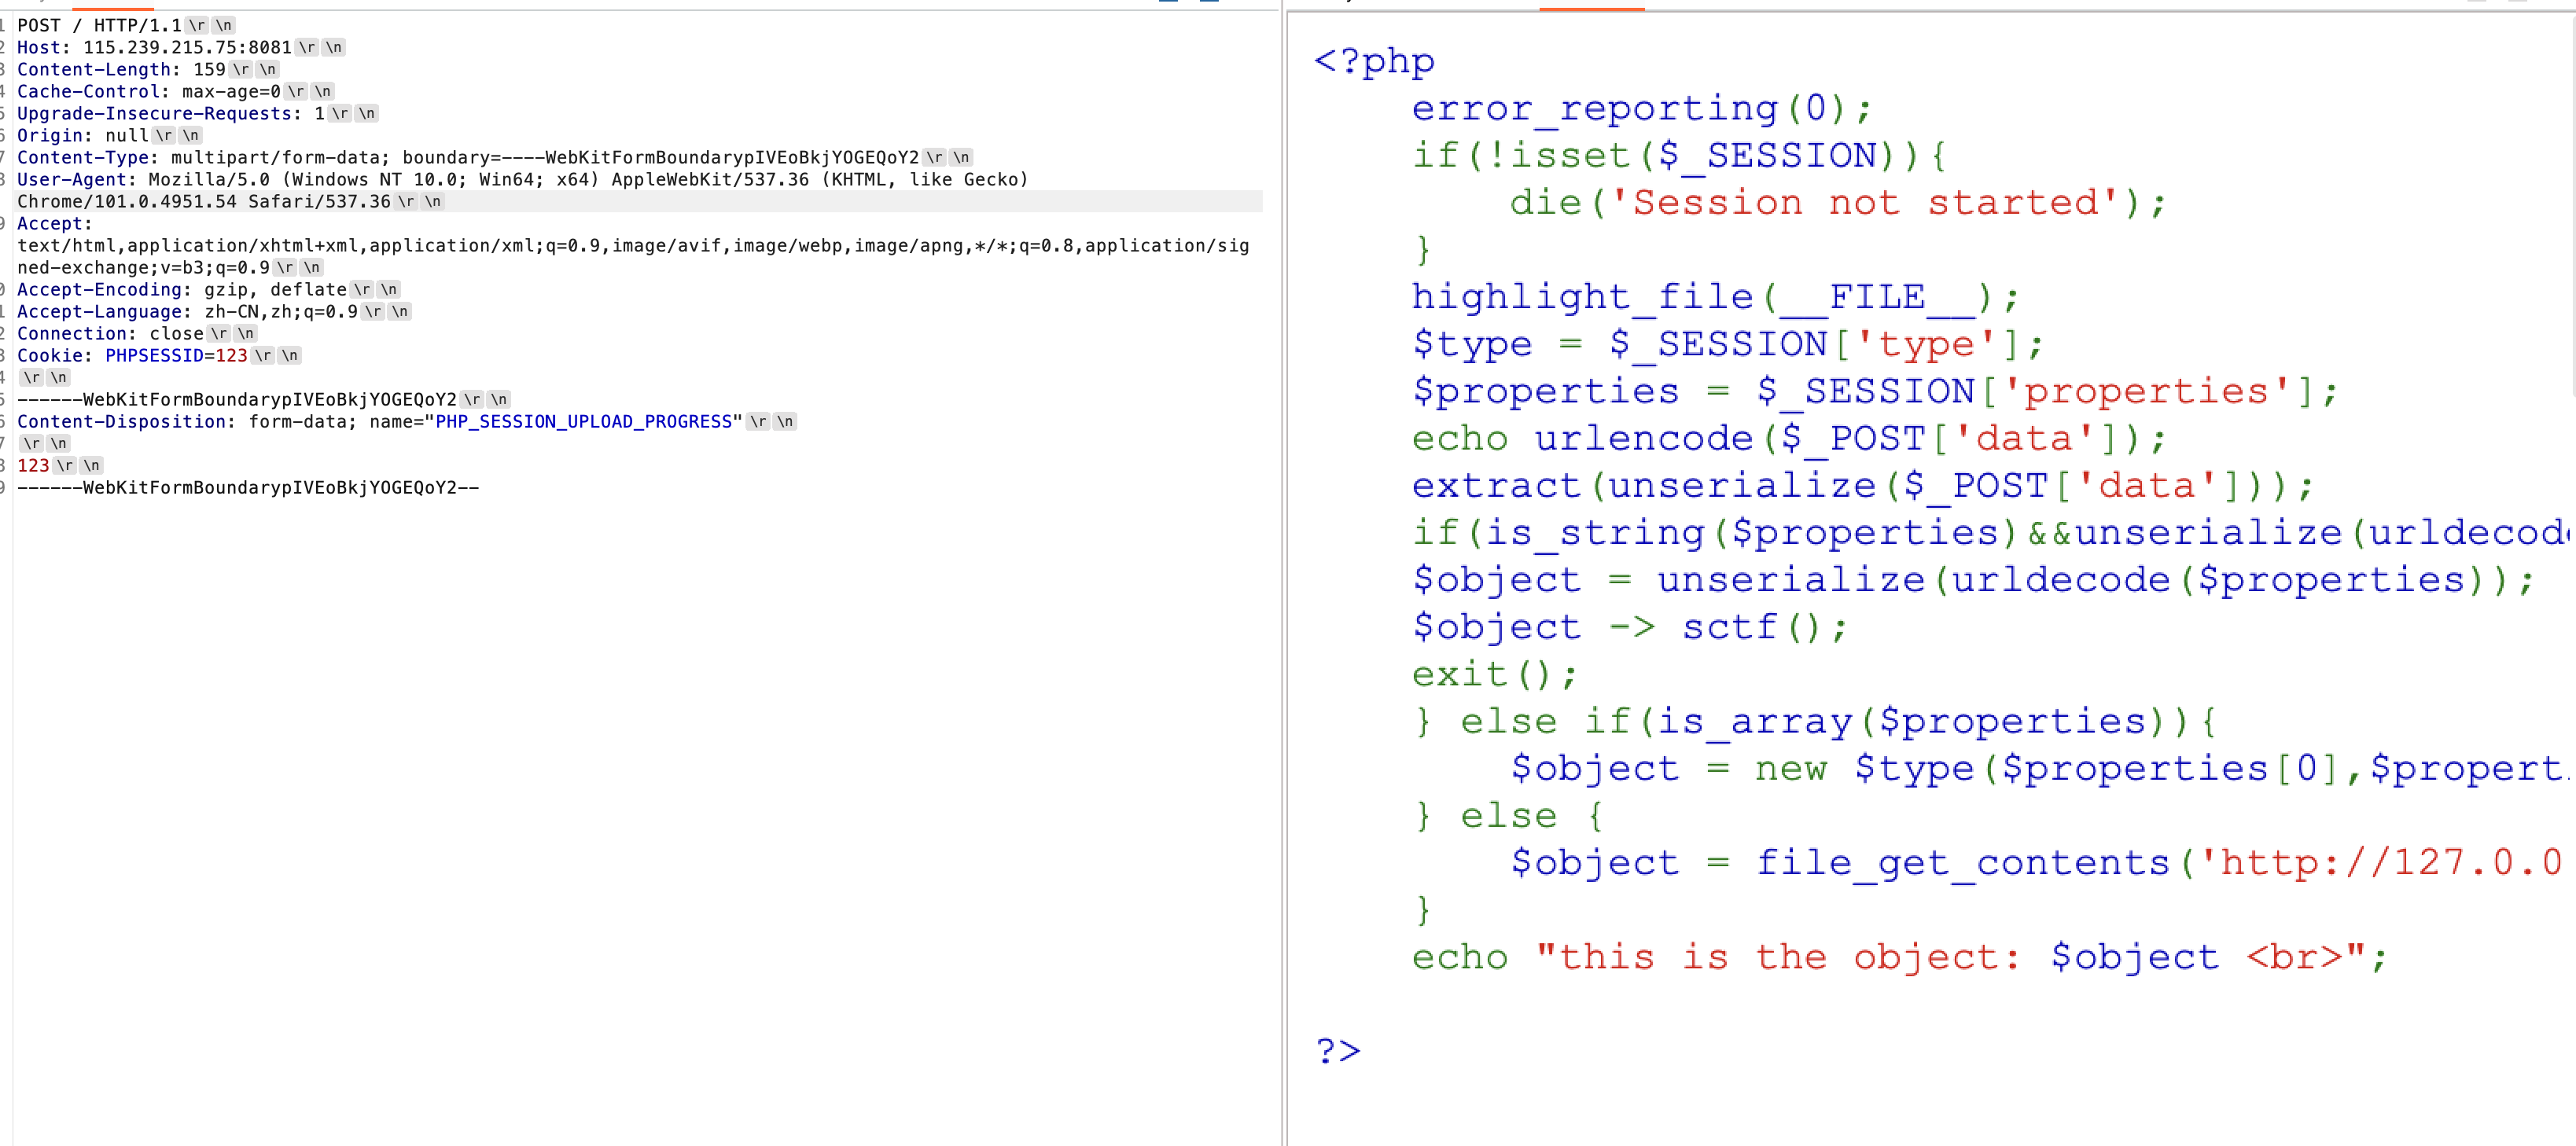Click the PHP_SESSION_UPLOAD_PROGRESS form field name
2576x1146 pixels.
click(584, 421)
